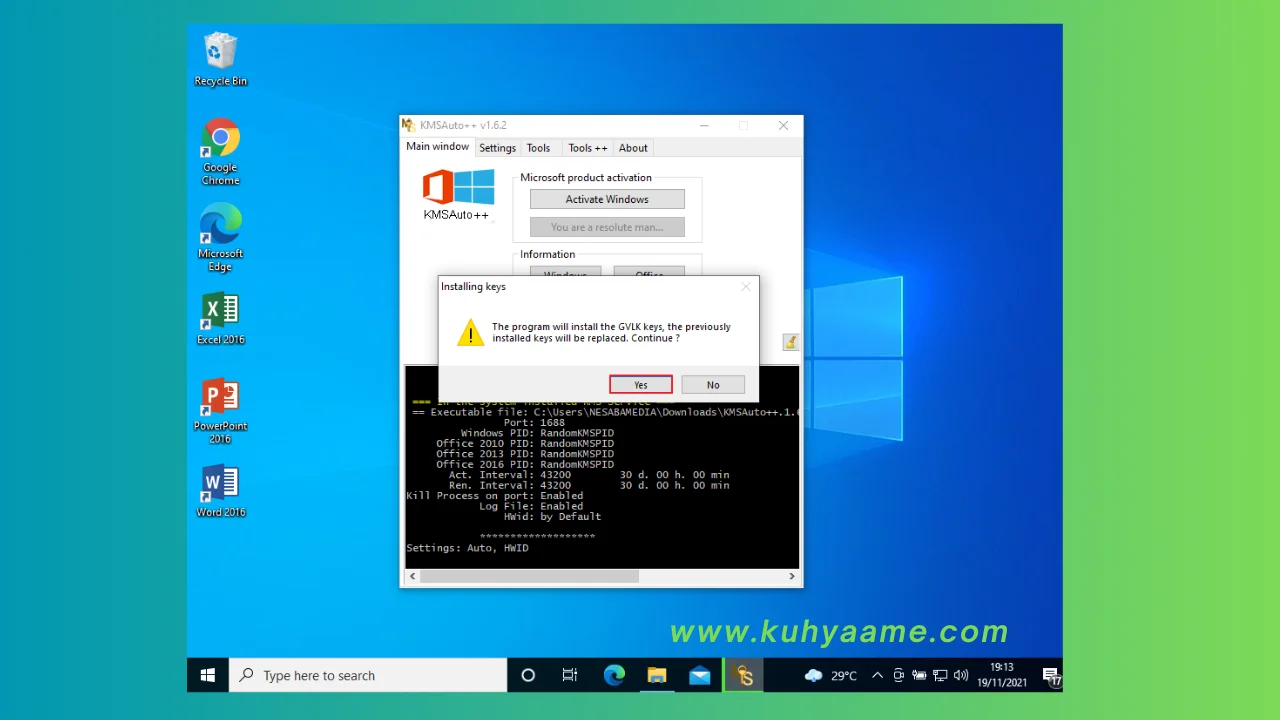Open the notification center with 17 notifications
Image resolution: width=1280 pixels, height=720 pixels.
pyautogui.click(x=1050, y=676)
